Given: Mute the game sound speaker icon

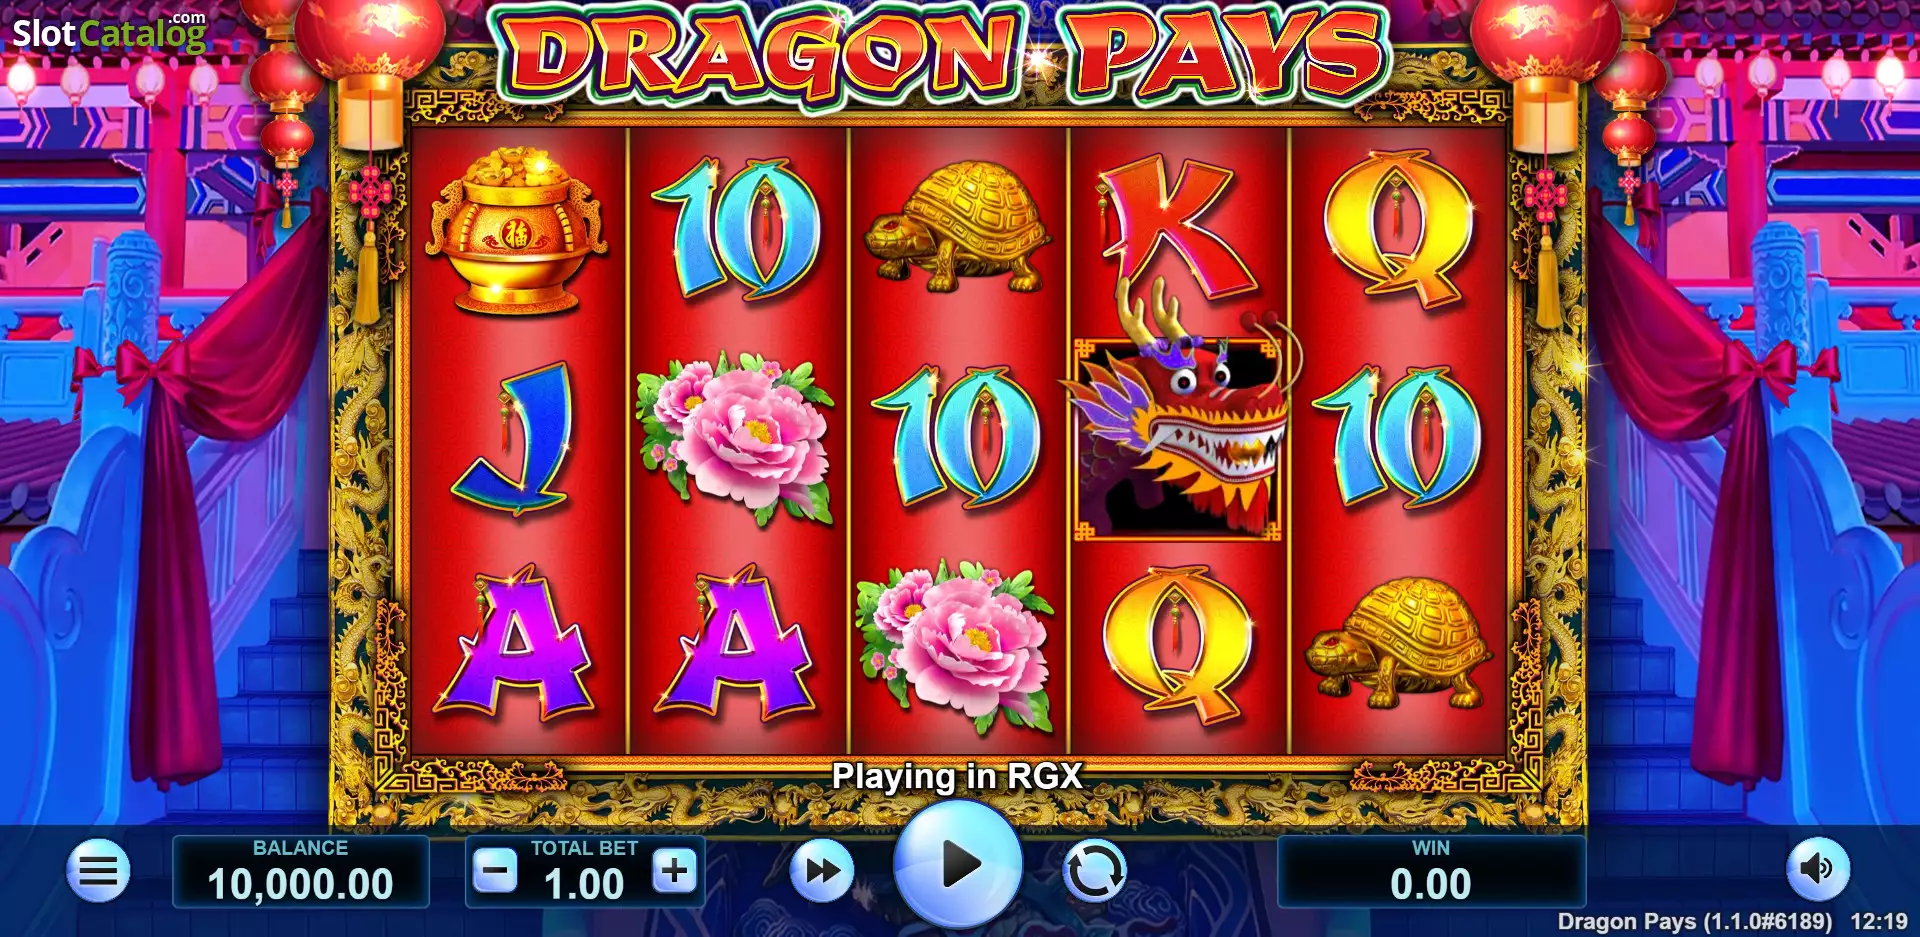Looking at the screenshot, I should point(1818,869).
